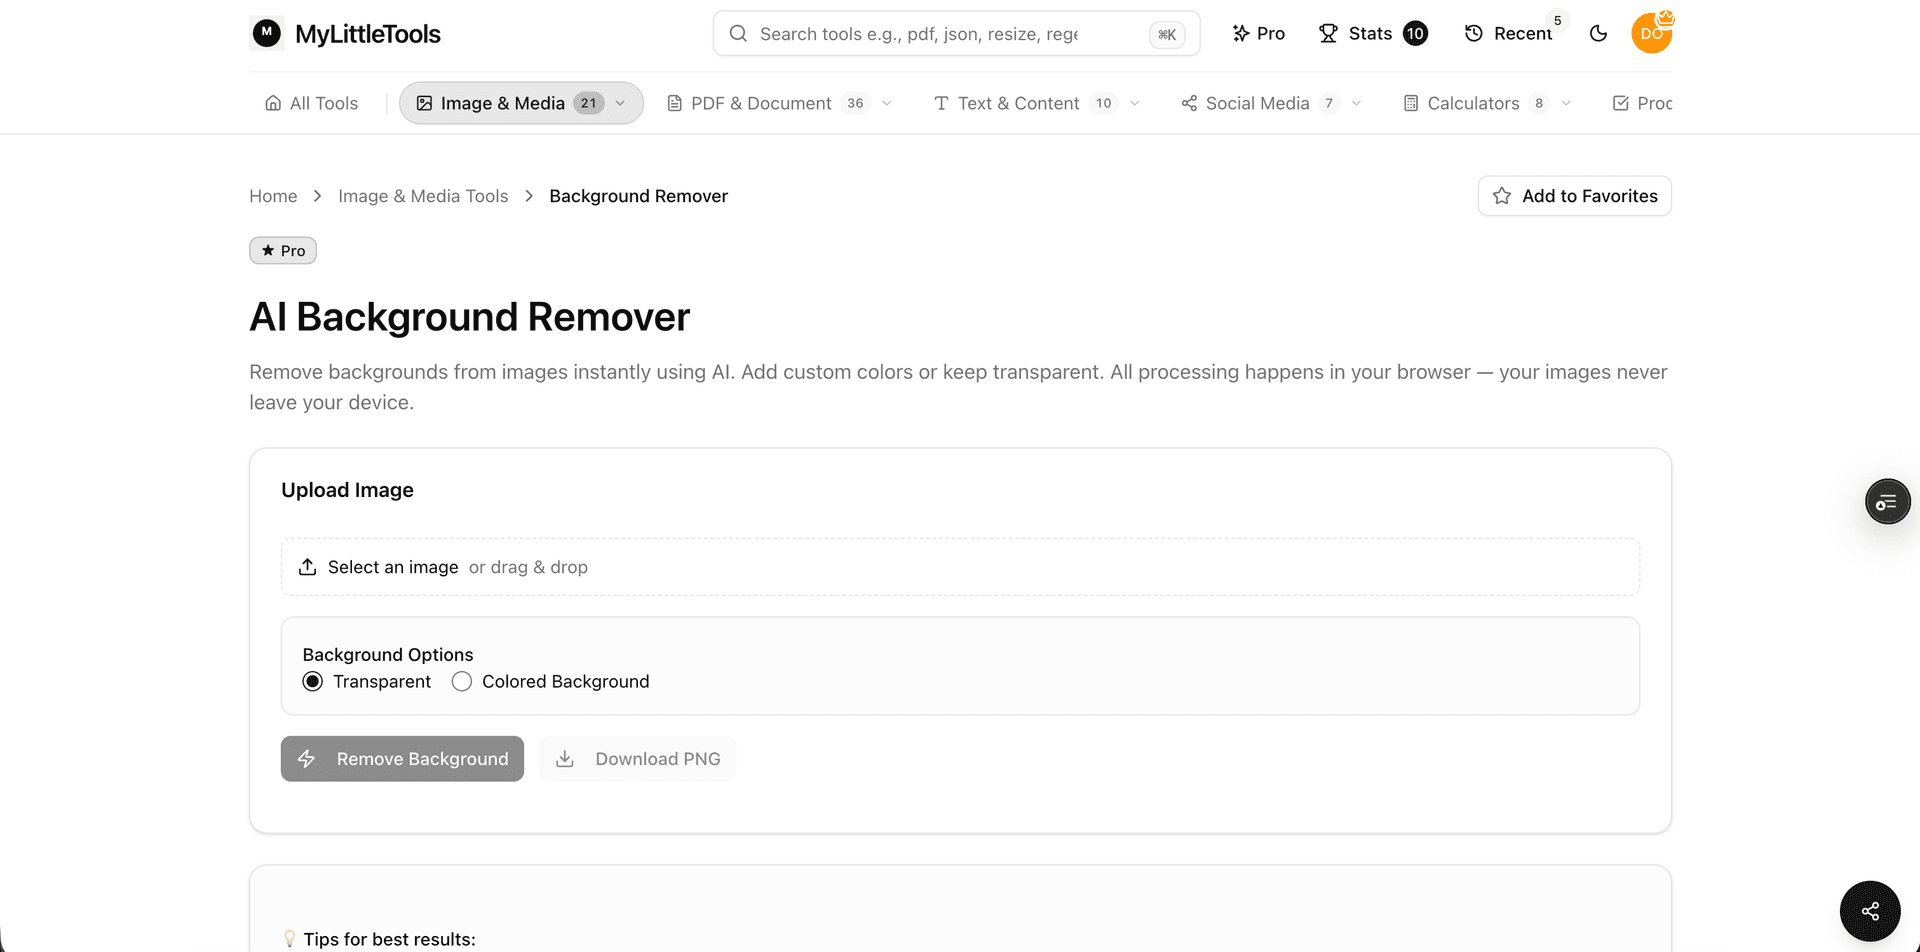1920x952 pixels.
Task: Click the download icon on Download PNG
Action: click(565, 759)
